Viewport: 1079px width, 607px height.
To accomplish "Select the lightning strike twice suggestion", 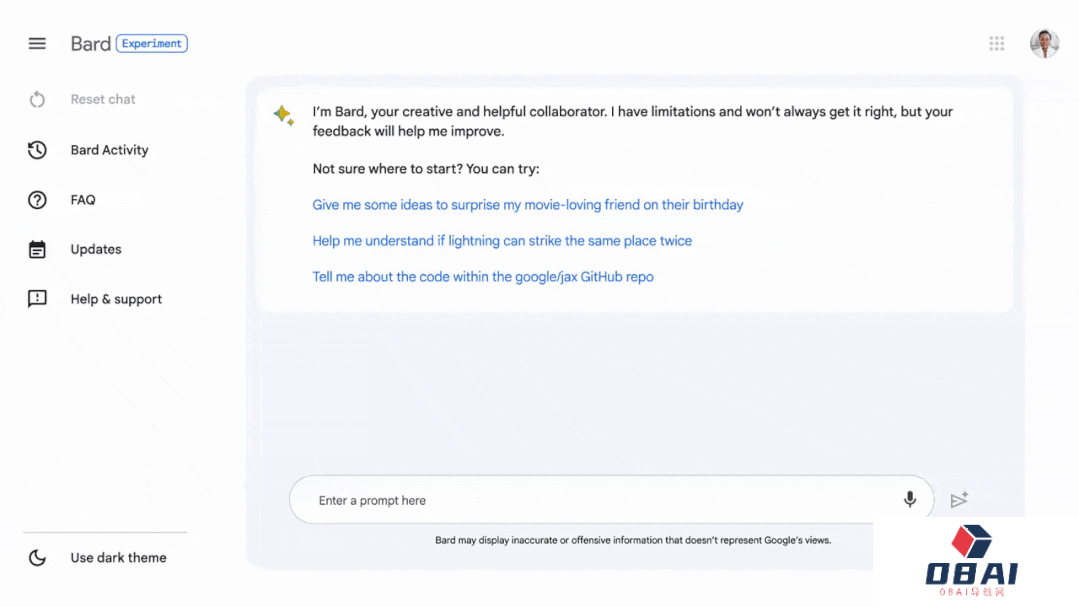I will [x=502, y=241].
